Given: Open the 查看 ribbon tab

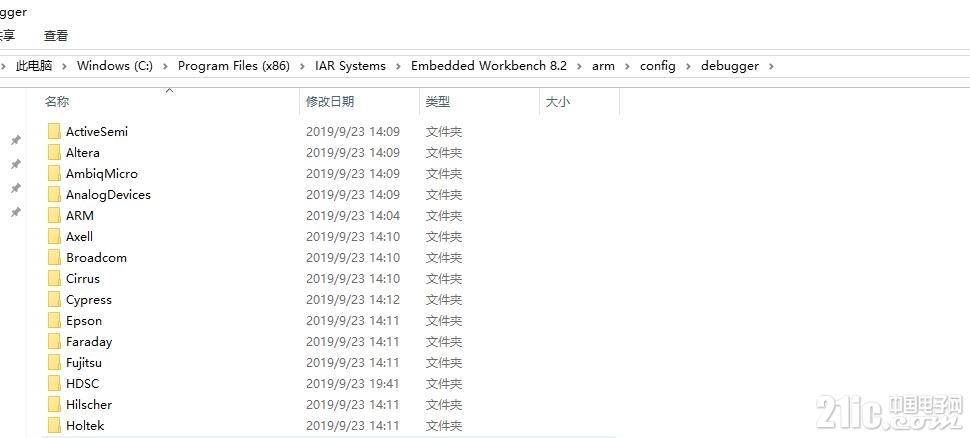Looking at the screenshot, I should 56,36.
